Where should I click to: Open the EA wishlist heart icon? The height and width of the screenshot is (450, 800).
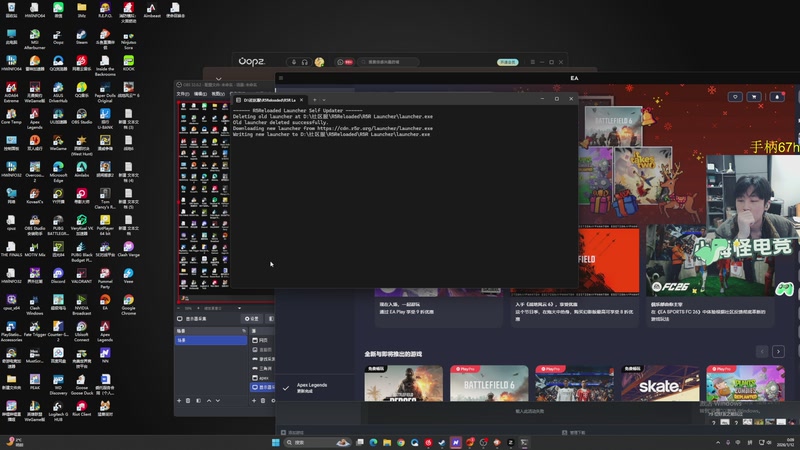point(735,97)
